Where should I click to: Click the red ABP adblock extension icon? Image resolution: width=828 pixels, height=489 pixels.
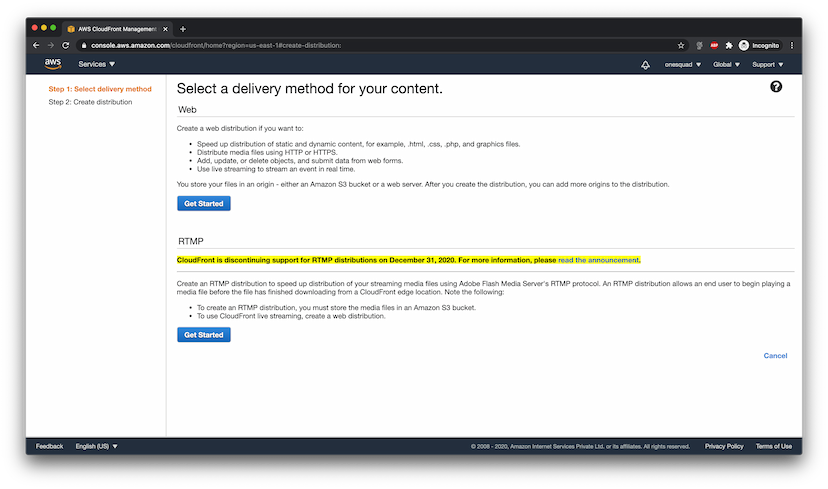[x=714, y=45]
